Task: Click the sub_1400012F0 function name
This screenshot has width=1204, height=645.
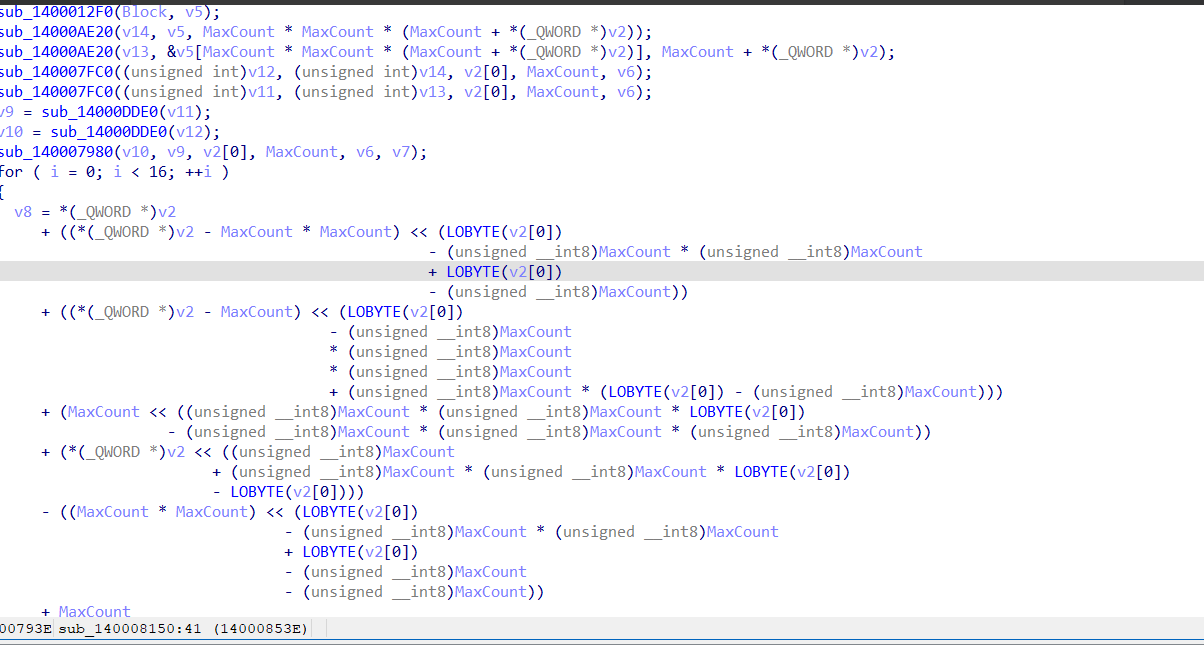Action: [56, 12]
